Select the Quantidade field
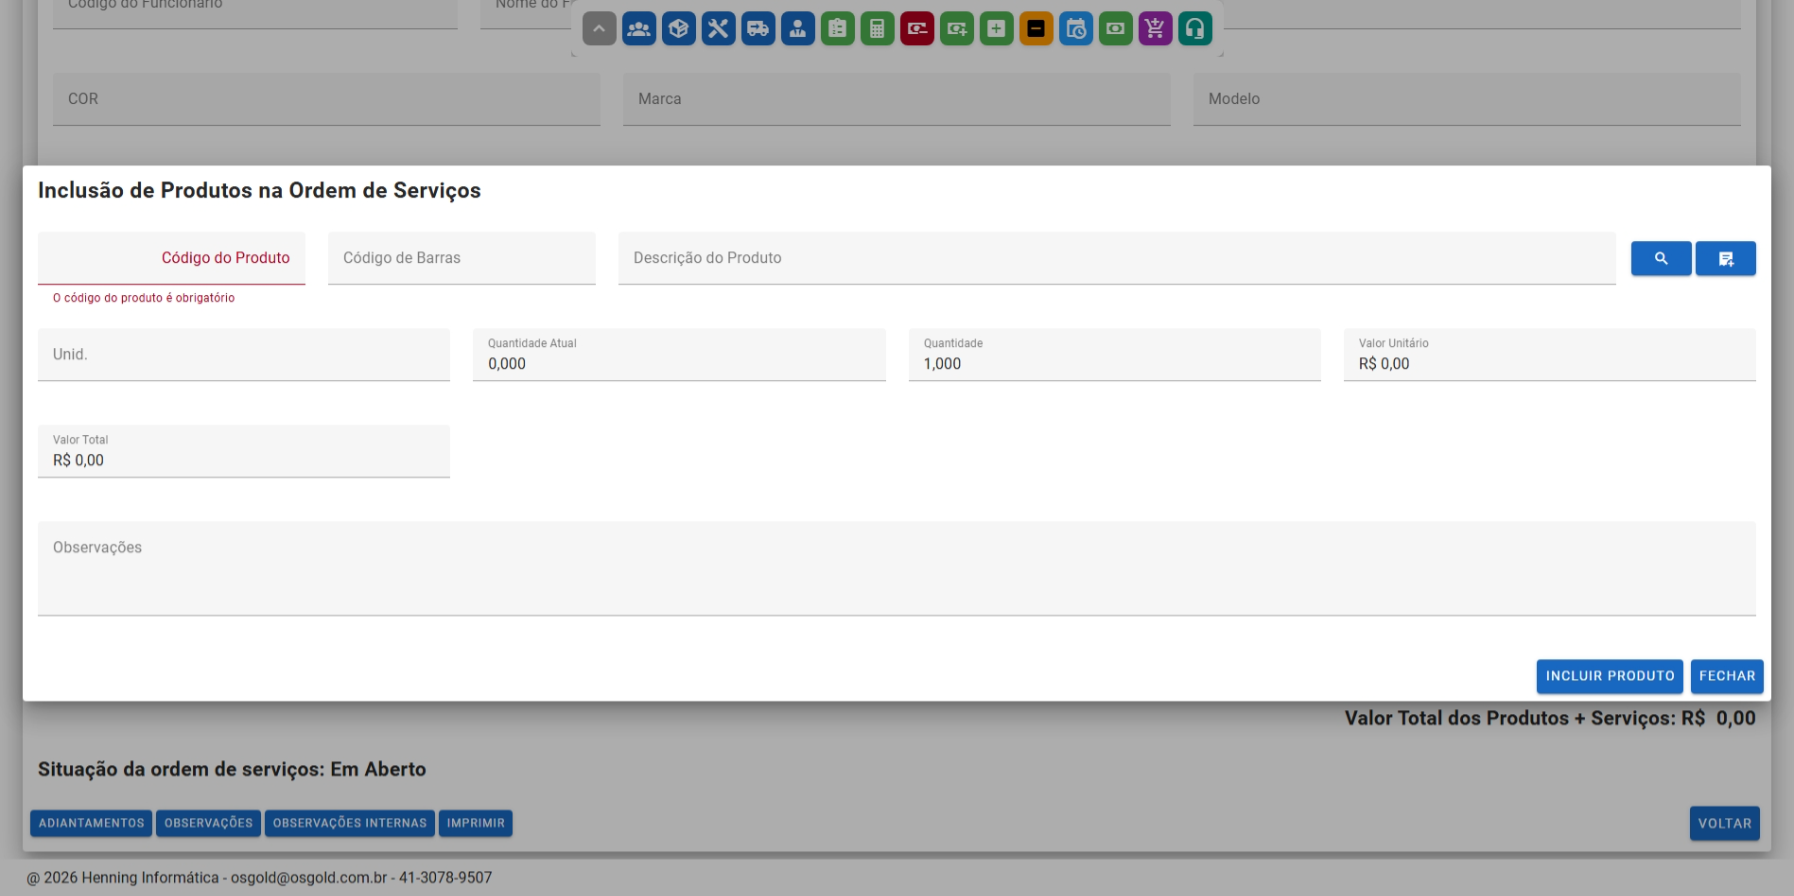The height and width of the screenshot is (896, 1794). [1114, 363]
